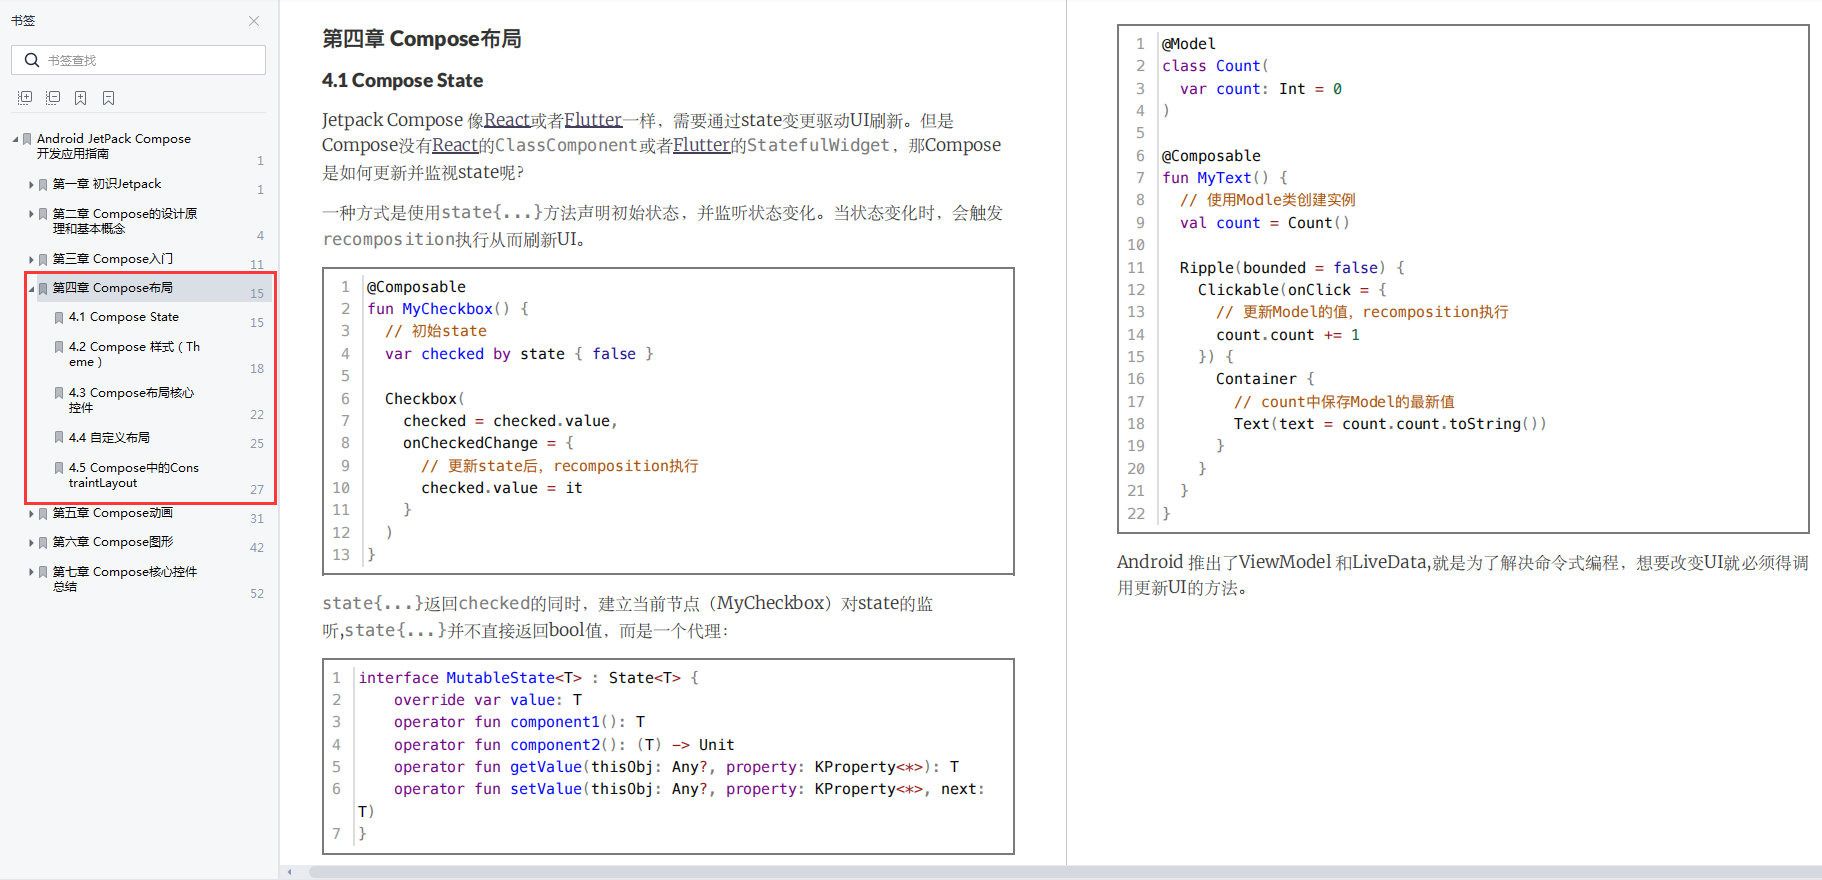Collapse the root Android JetPack Compose bookmark

(15, 139)
